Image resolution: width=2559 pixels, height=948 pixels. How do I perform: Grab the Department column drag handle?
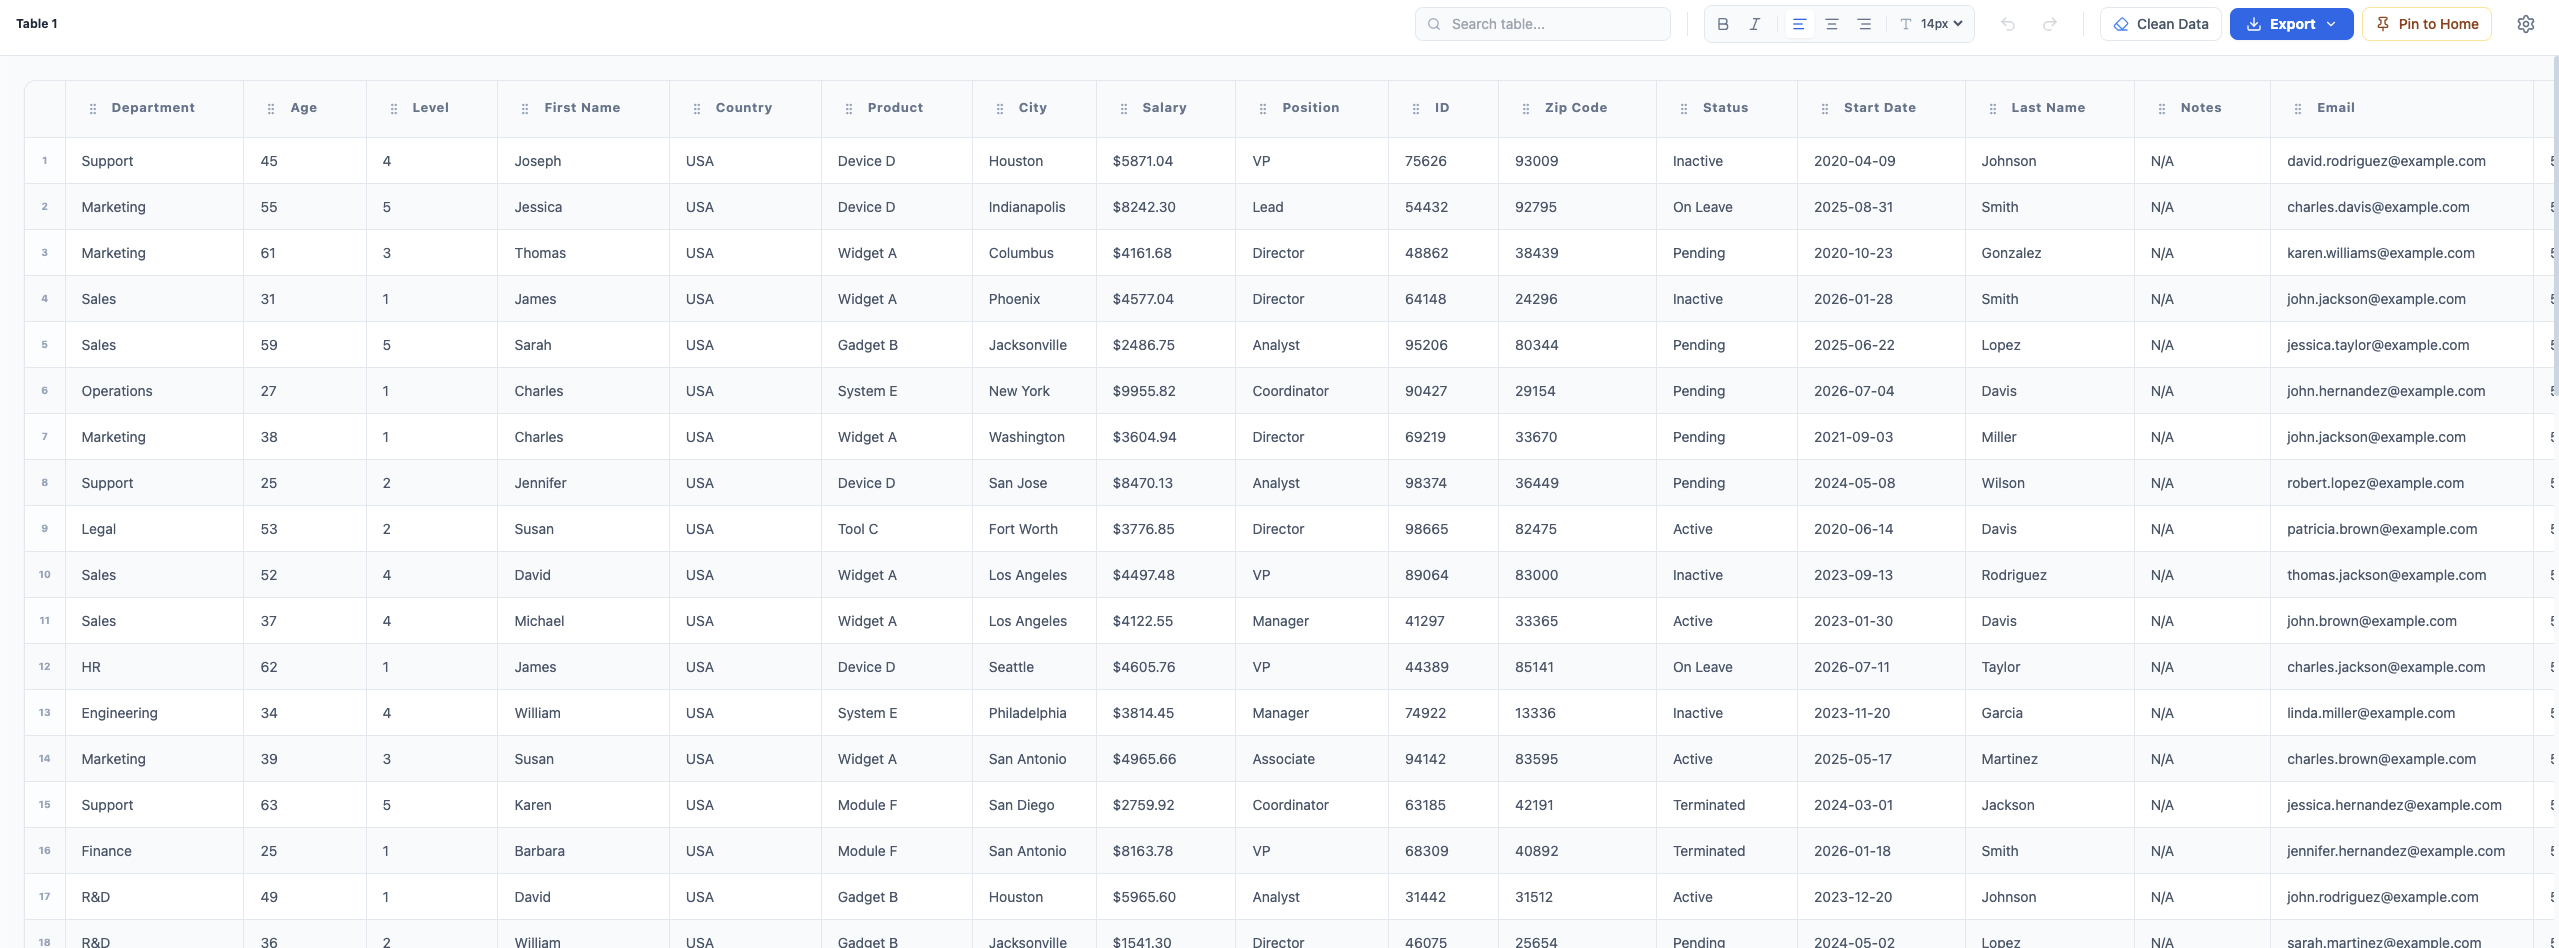(x=93, y=109)
